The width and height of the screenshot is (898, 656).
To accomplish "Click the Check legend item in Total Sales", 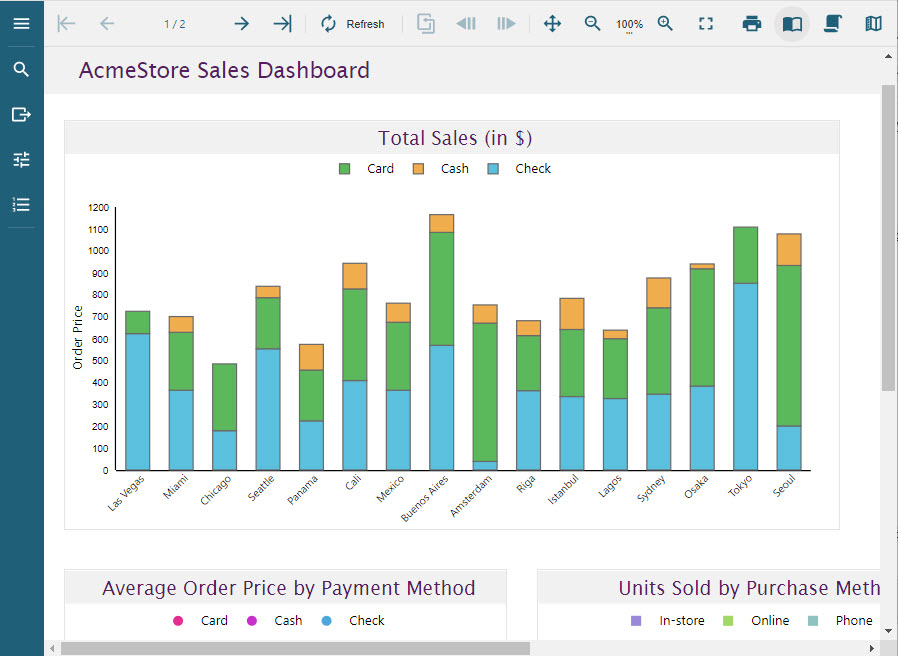I will pos(532,169).
